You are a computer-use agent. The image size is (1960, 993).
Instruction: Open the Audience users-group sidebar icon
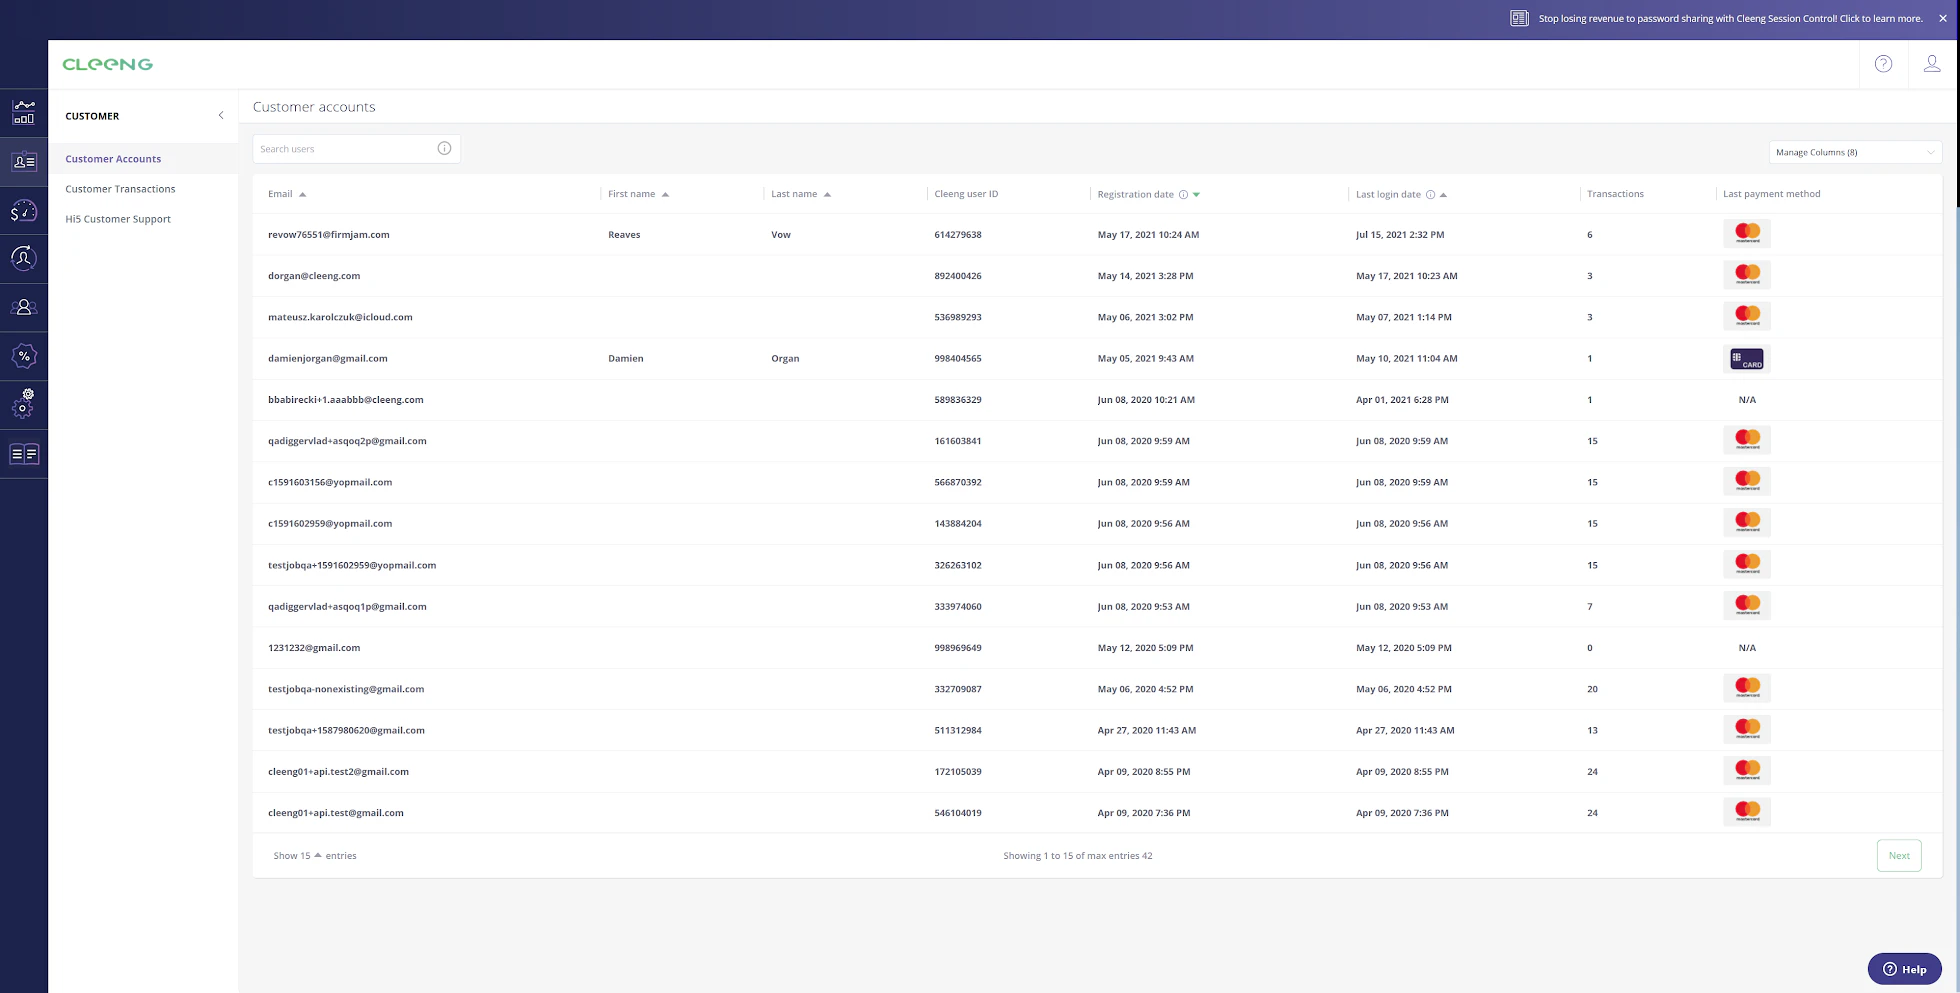[24, 307]
